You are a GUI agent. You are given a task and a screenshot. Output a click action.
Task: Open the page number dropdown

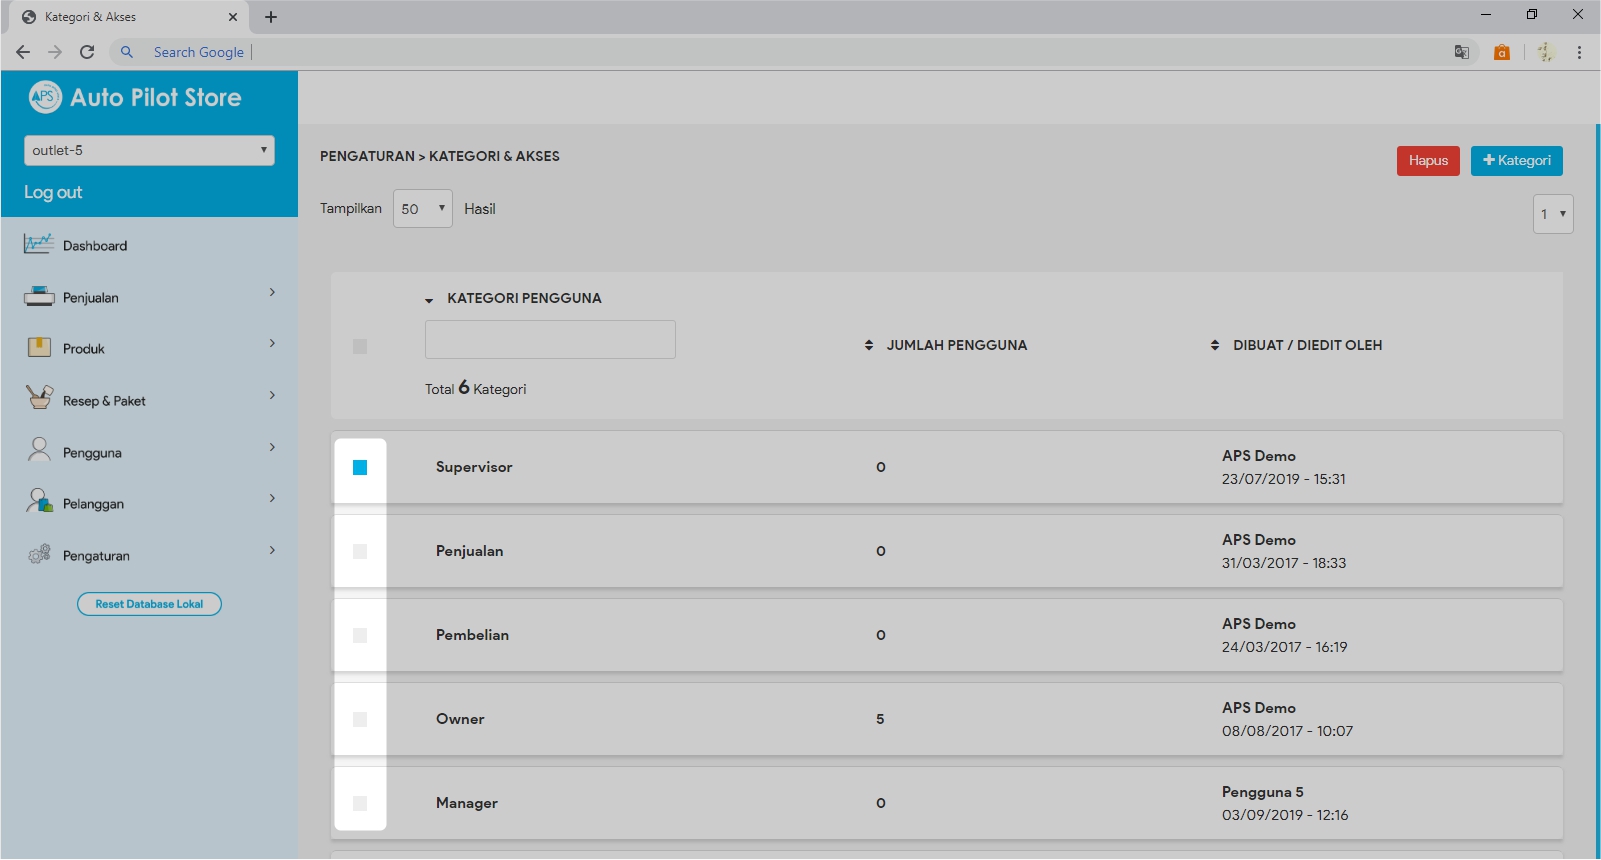(1552, 214)
